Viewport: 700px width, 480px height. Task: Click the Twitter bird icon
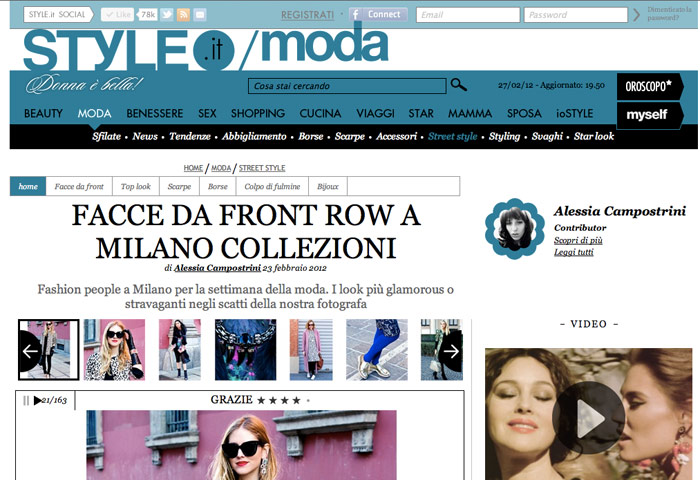[x=167, y=15]
